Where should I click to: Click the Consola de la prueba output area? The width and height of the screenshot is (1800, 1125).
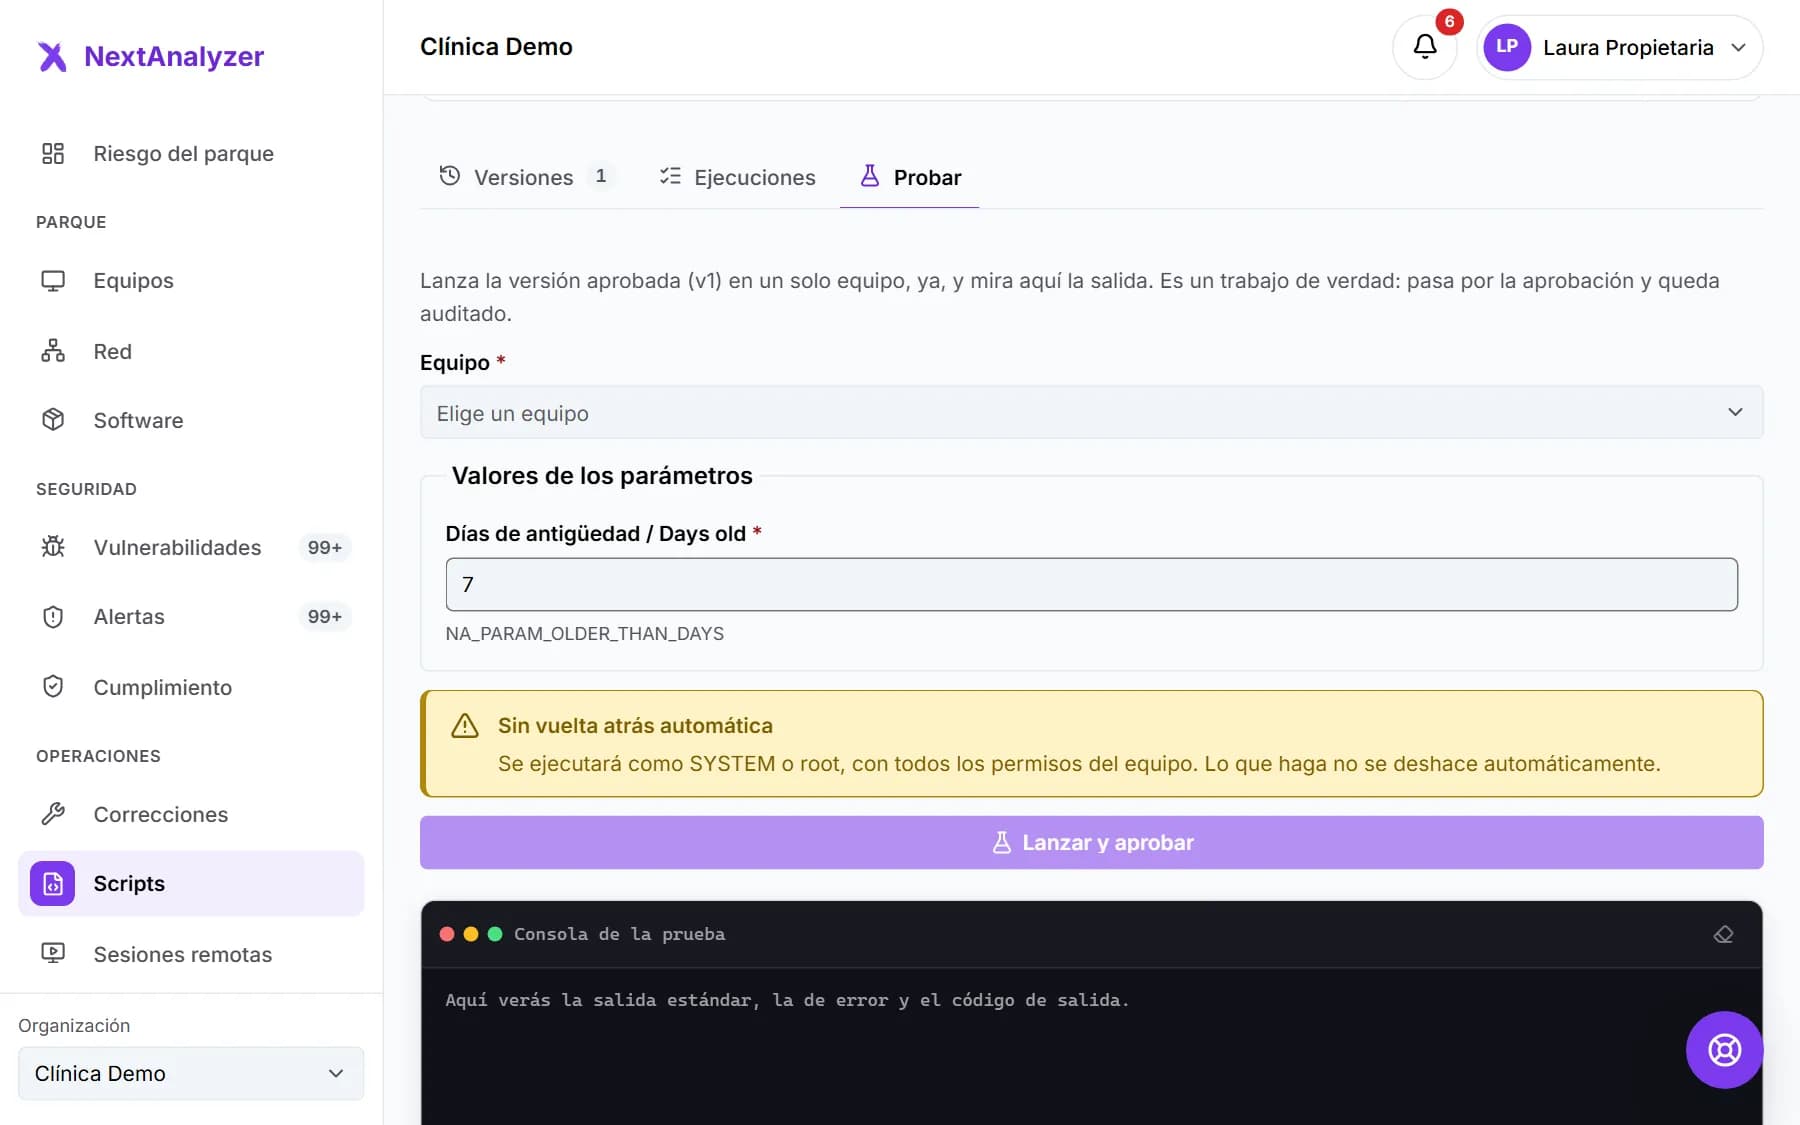pos(1091,1045)
